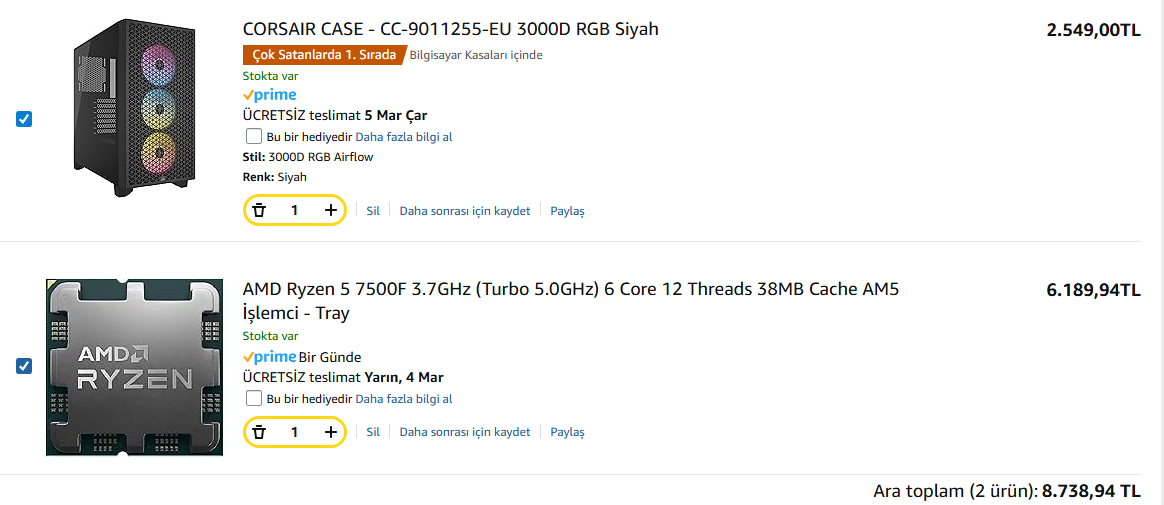The height and width of the screenshot is (505, 1164).
Task: Click trash icon for Corsair case quantity
Action: click(x=259, y=210)
